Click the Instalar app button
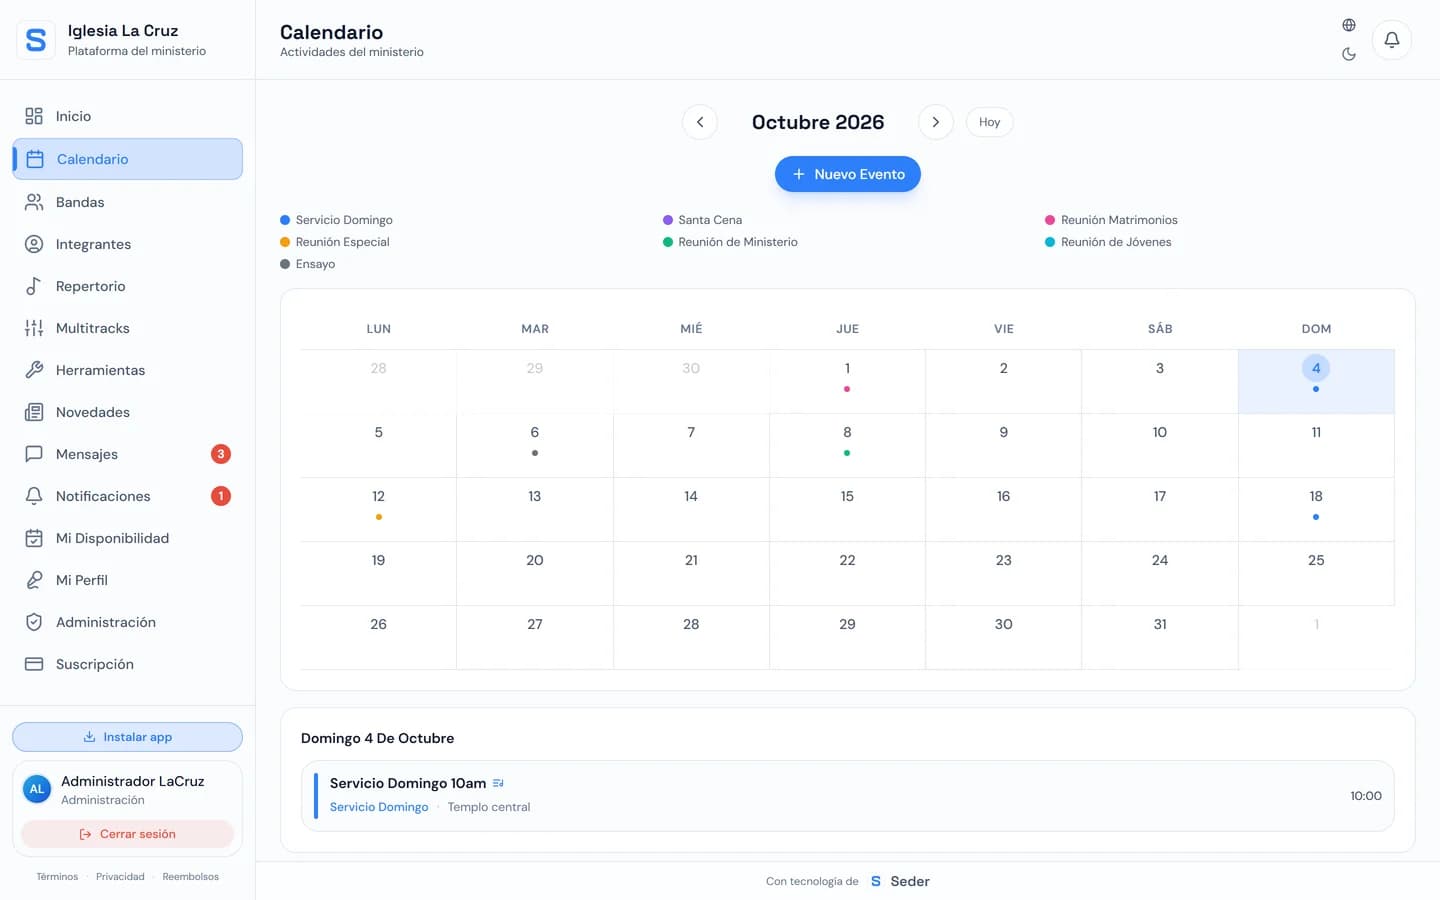Image resolution: width=1440 pixels, height=900 pixels. (127, 737)
